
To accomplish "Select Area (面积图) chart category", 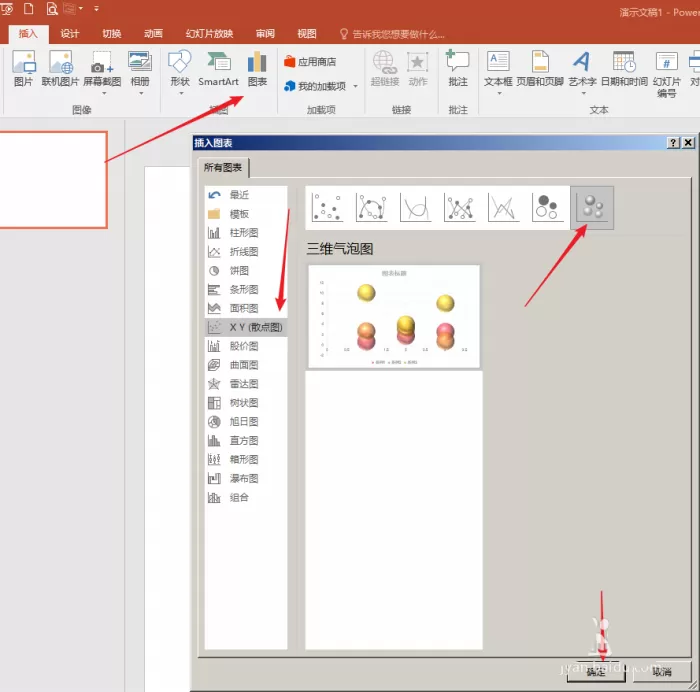I will (246, 308).
